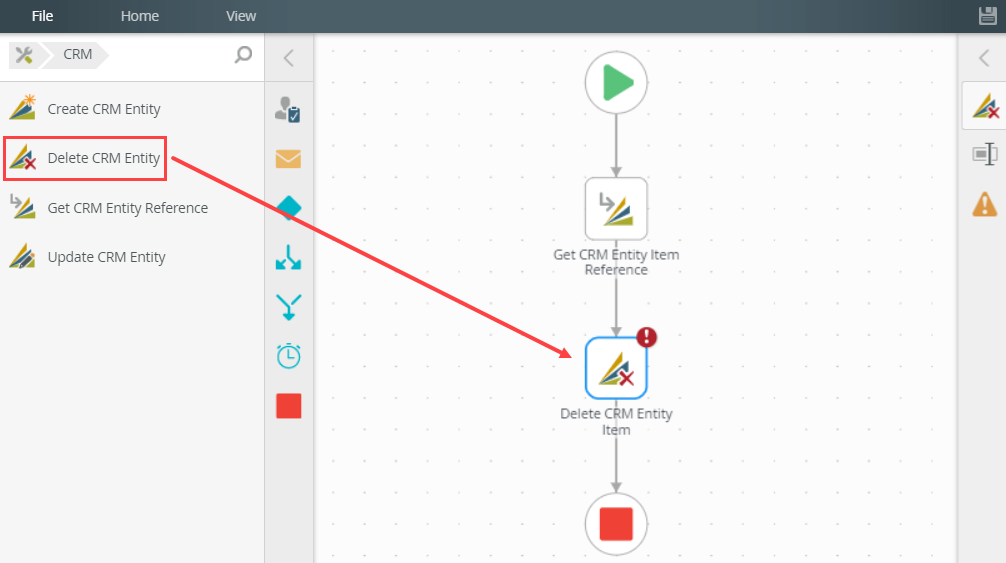Expand the right configuration panel chevron
1006x563 pixels.
tap(984, 58)
